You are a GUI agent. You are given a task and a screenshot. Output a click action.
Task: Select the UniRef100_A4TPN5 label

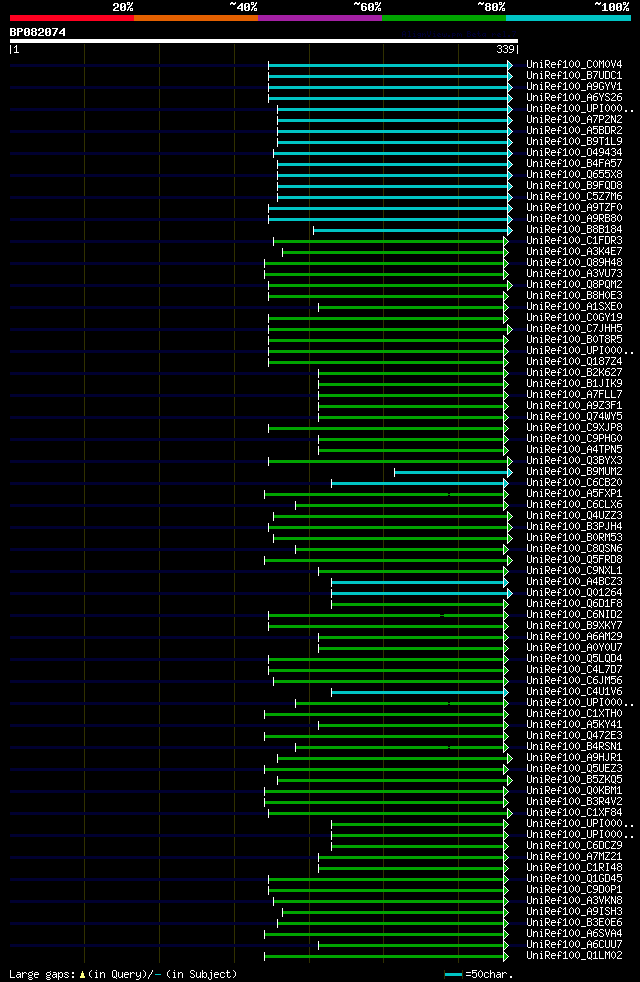[574, 450]
